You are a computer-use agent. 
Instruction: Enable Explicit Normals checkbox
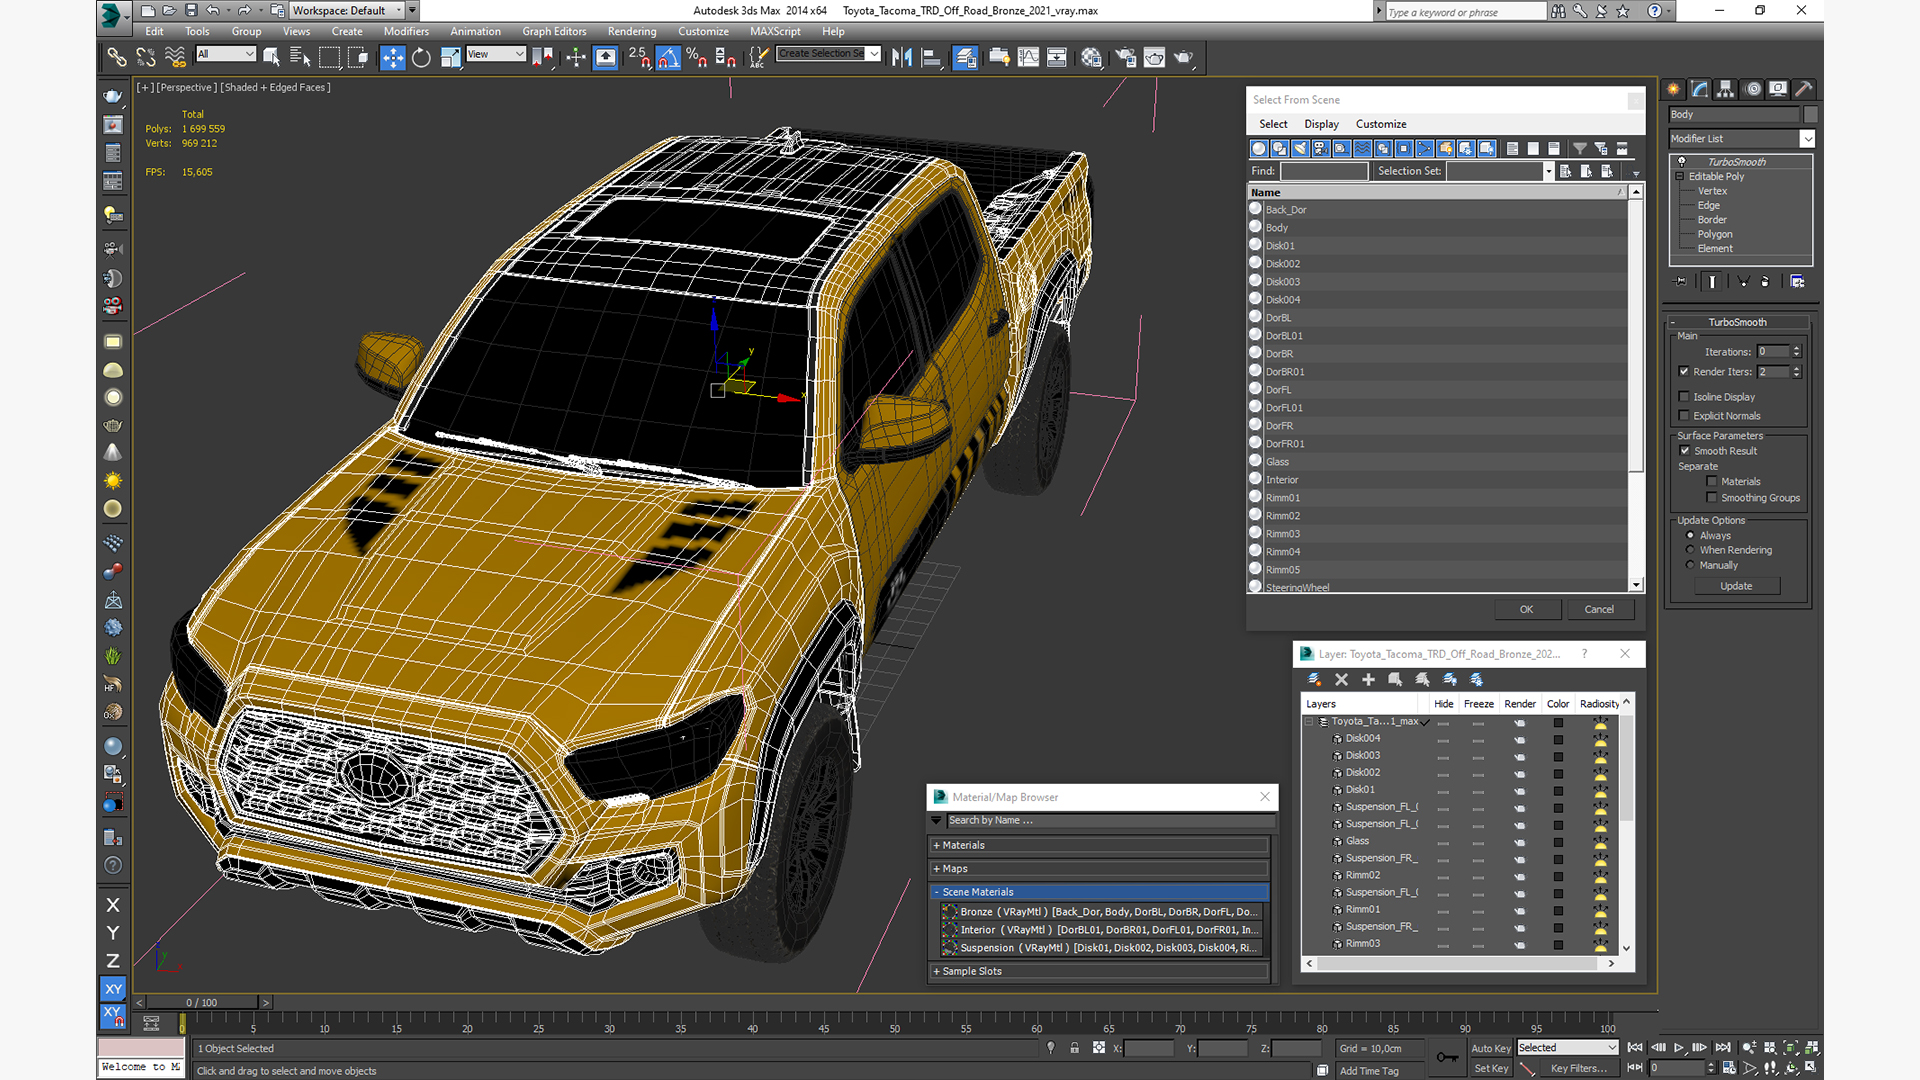point(1684,416)
